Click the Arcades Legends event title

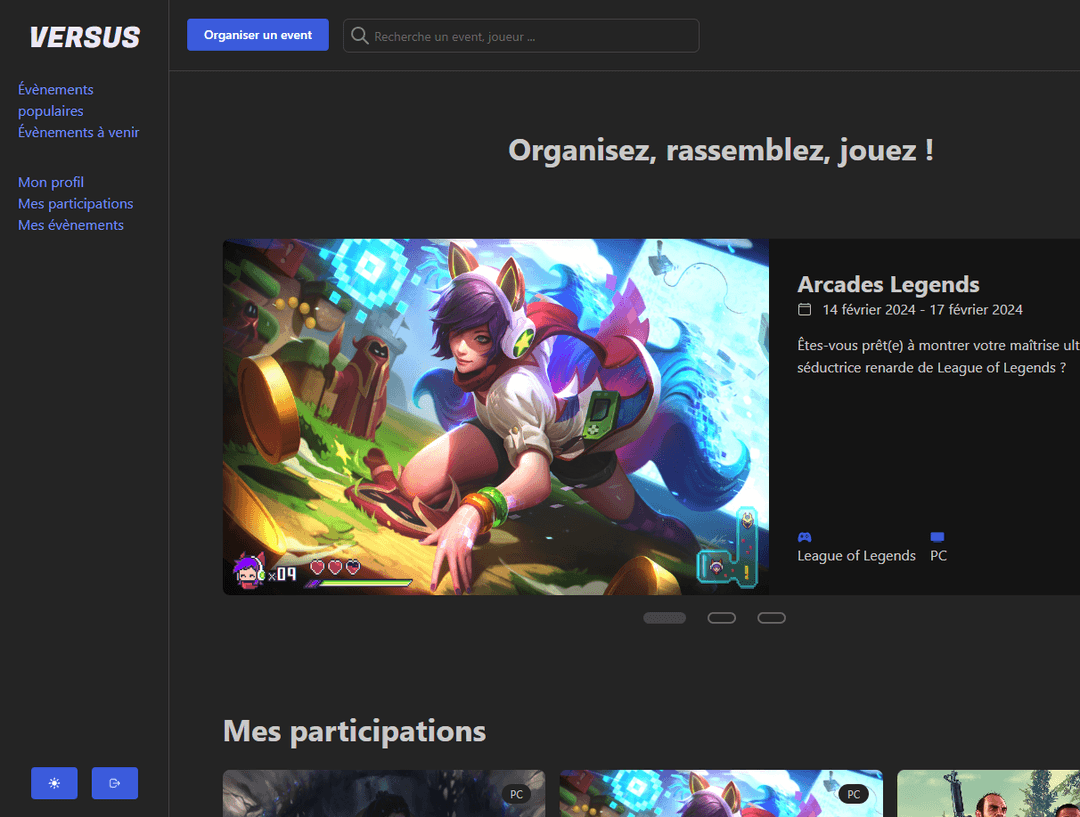click(x=889, y=285)
